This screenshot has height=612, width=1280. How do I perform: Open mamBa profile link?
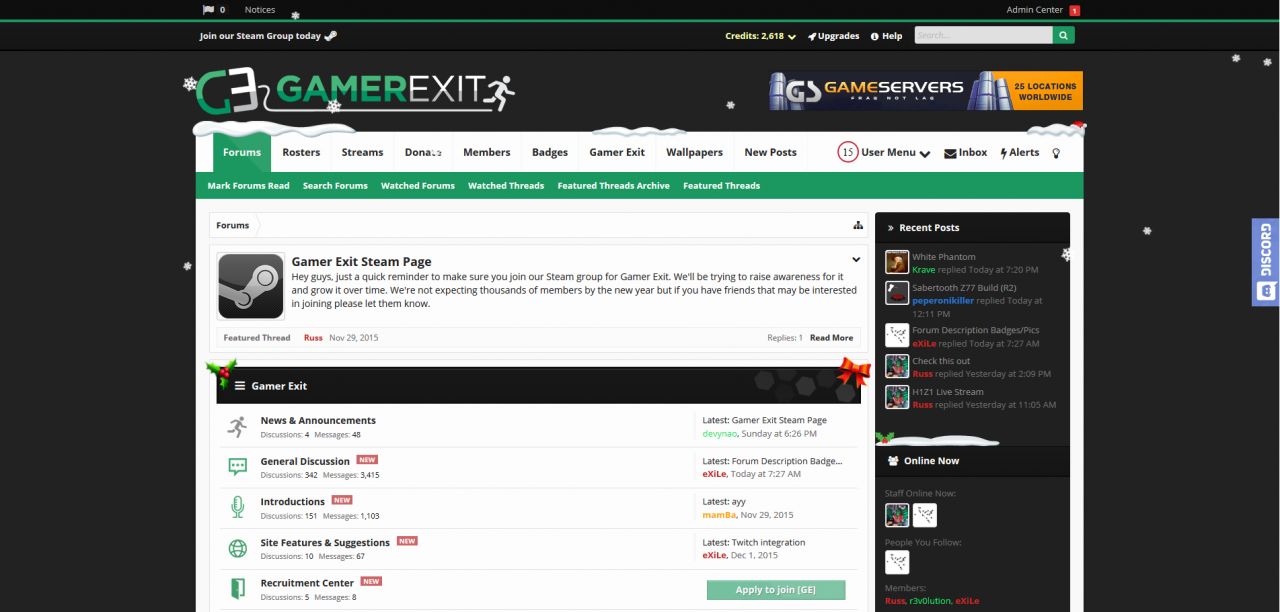pos(719,515)
